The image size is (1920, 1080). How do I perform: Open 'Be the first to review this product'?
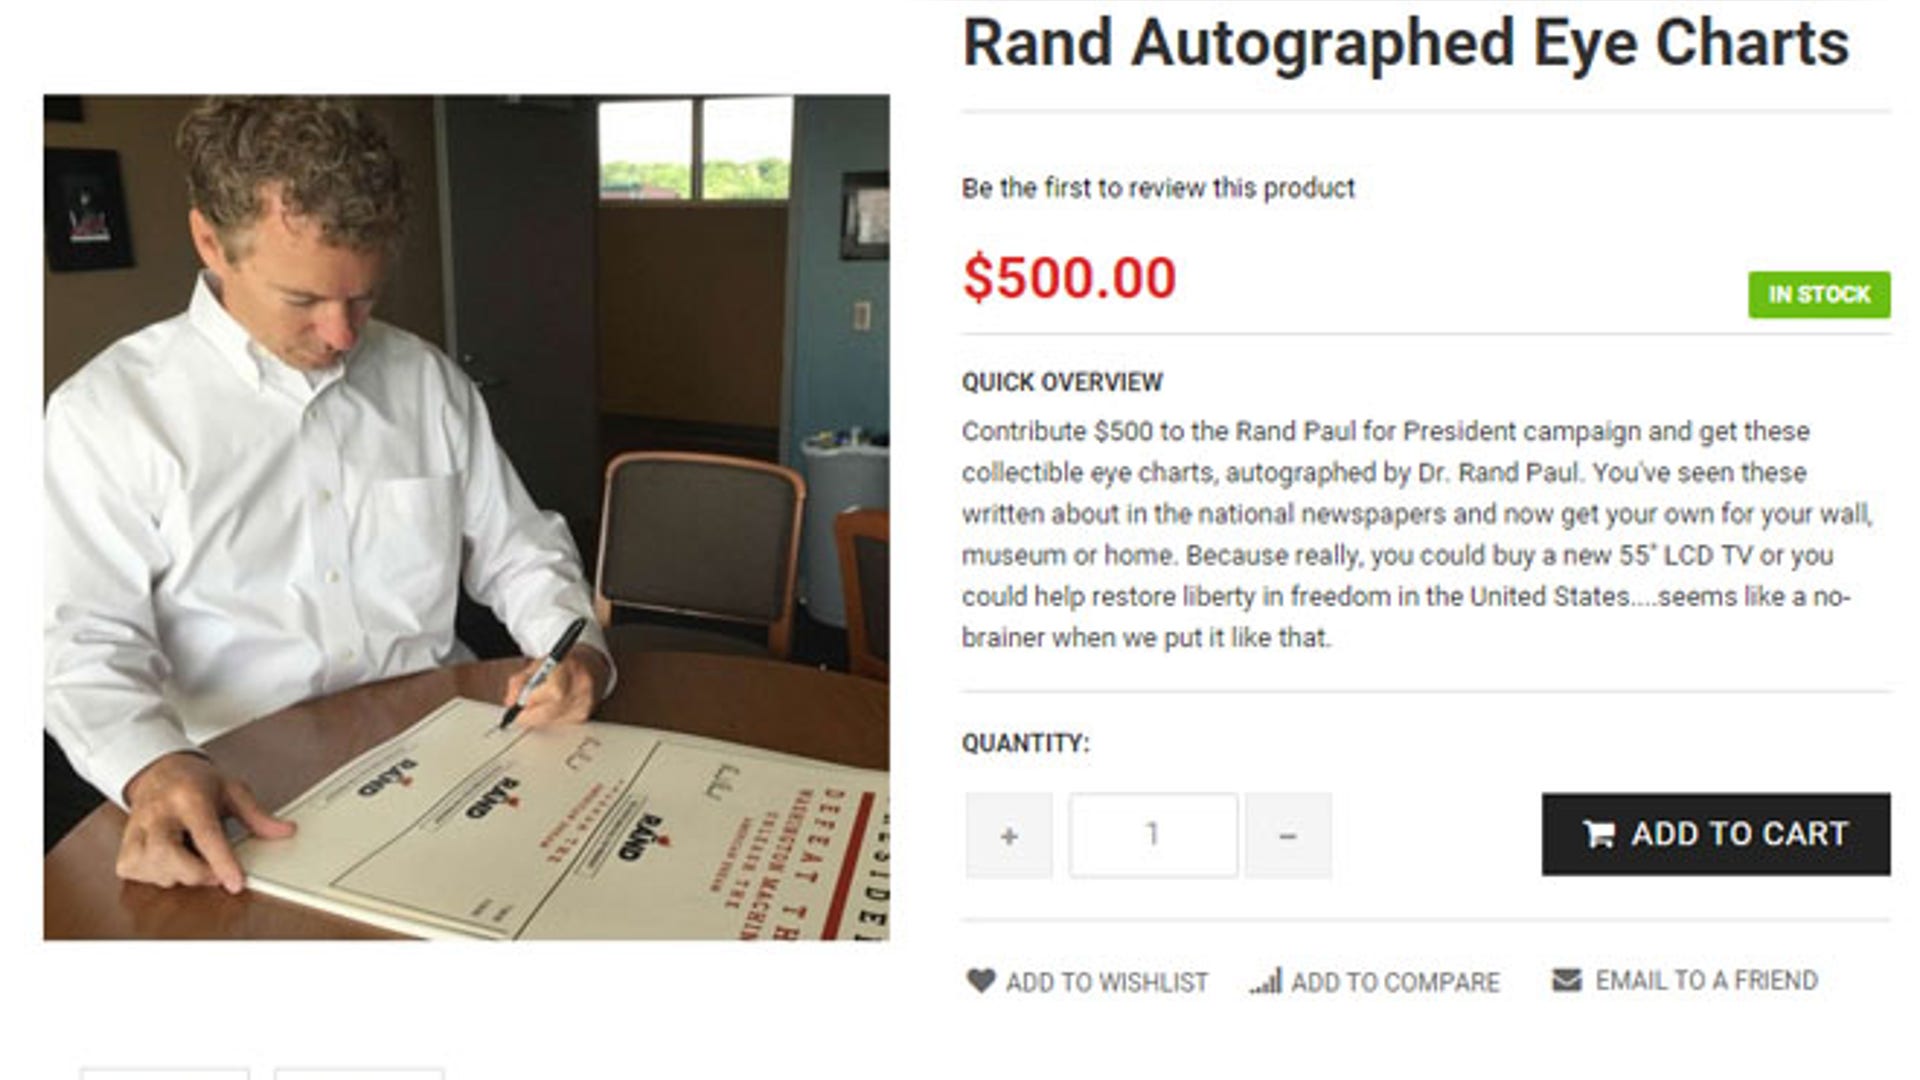(1158, 188)
